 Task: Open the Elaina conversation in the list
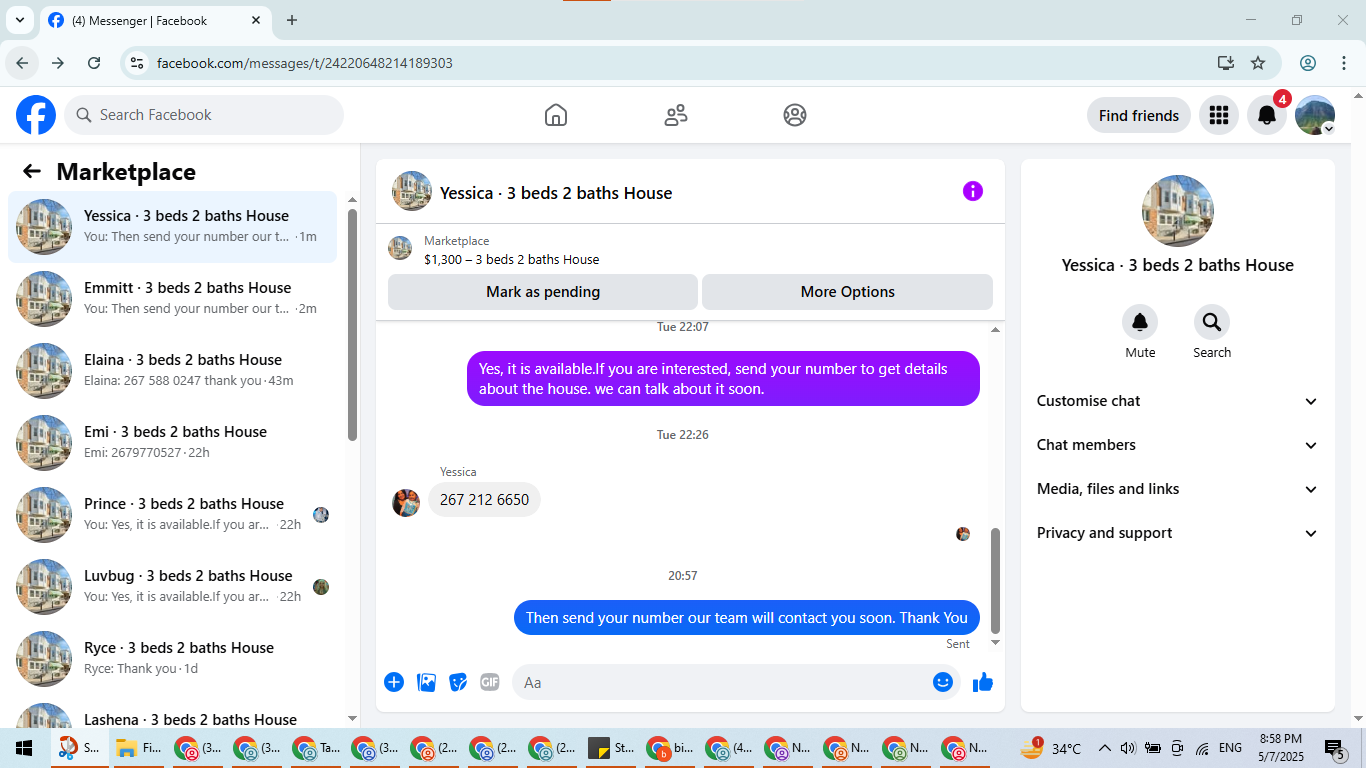pyautogui.click(x=172, y=371)
